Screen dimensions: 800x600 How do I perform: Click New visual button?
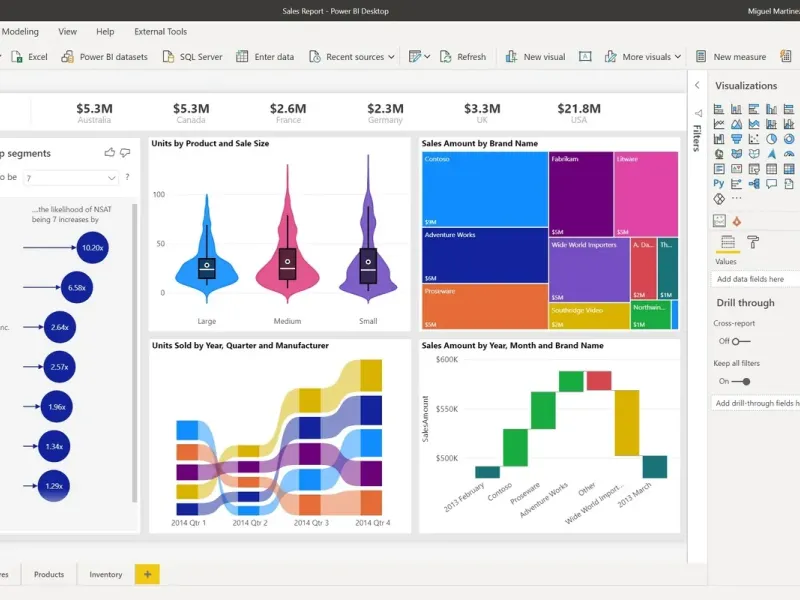pos(535,57)
